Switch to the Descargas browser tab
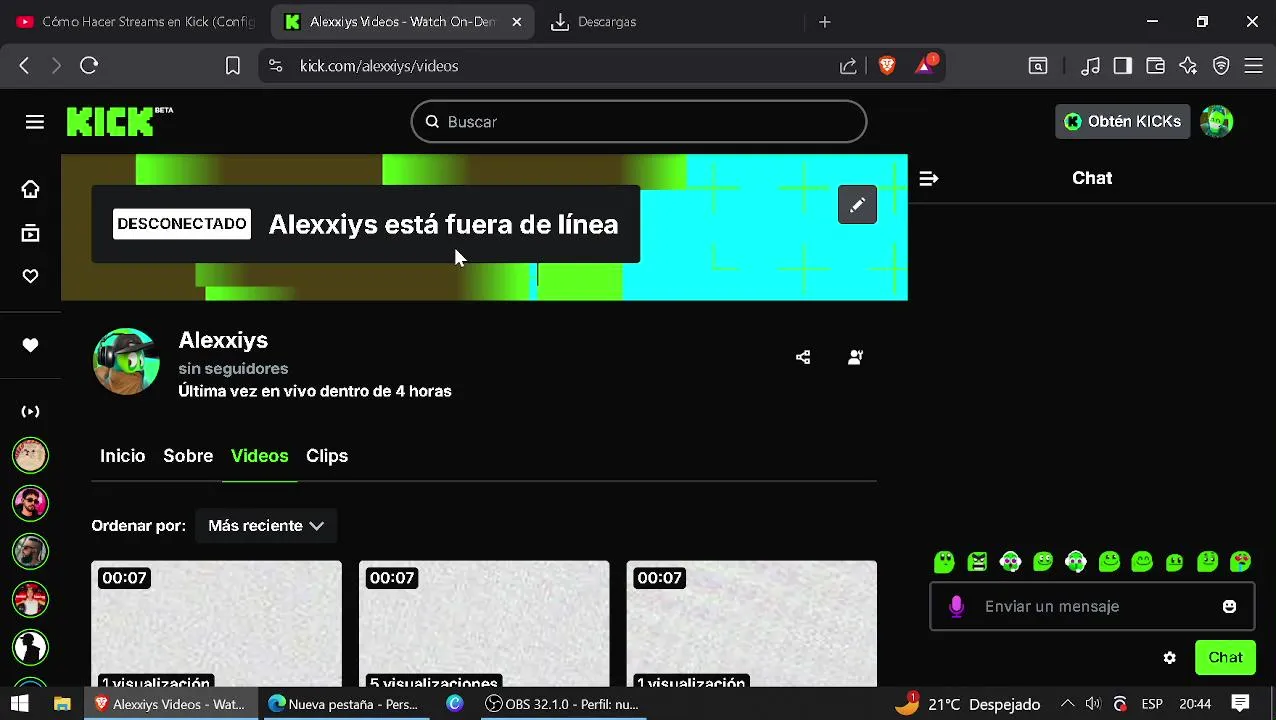The width and height of the screenshot is (1276, 720). coord(606,22)
